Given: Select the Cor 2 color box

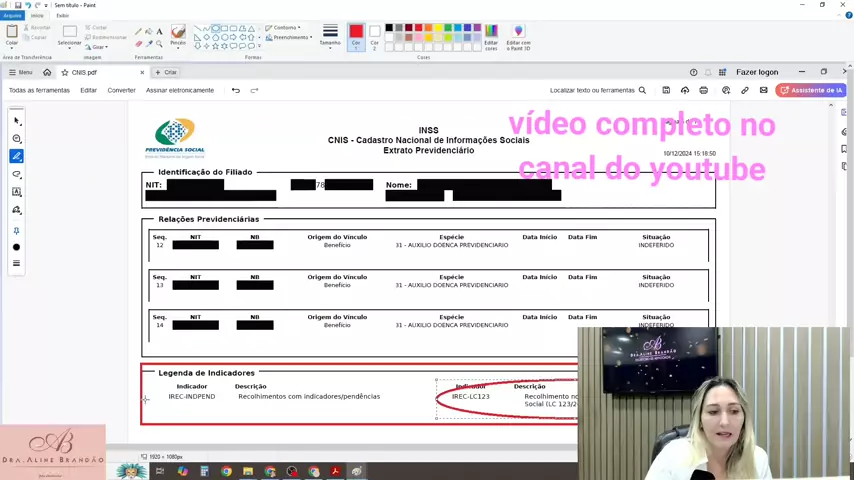Looking at the screenshot, I should [x=375, y=35].
